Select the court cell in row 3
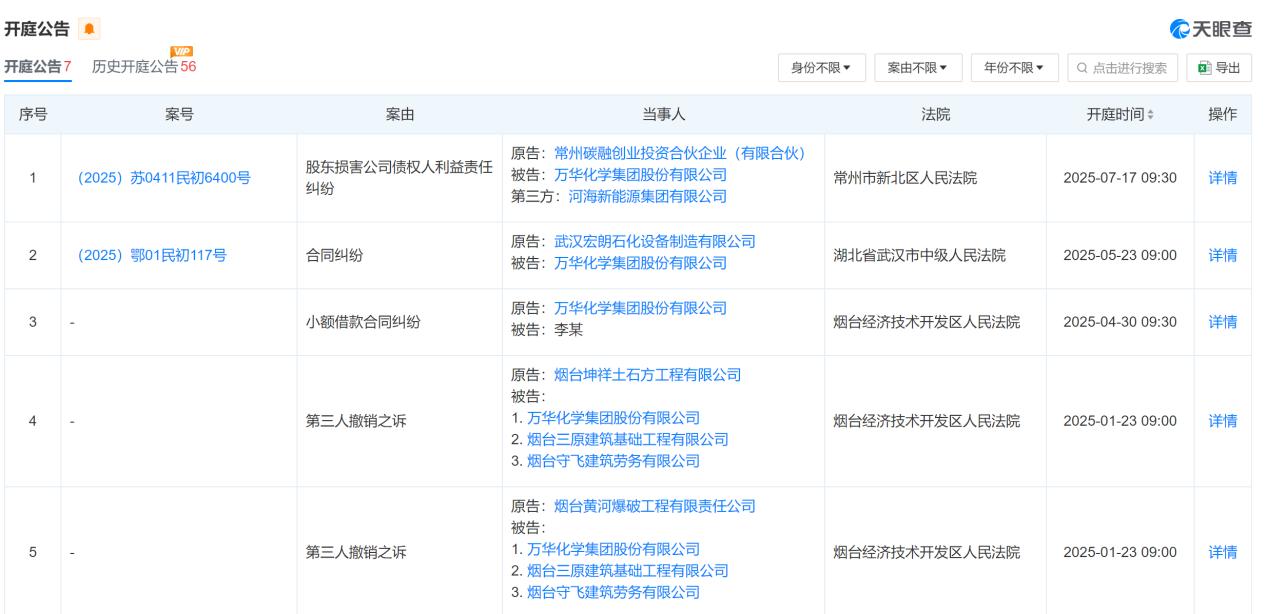 coord(936,322)
